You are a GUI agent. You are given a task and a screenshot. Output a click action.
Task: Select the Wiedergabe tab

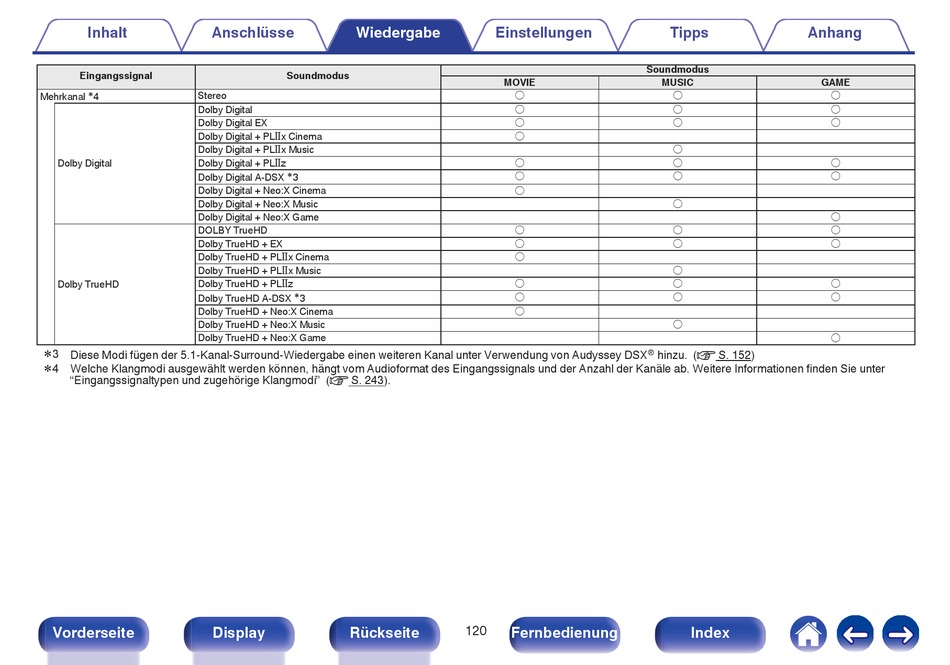point(398,33)
